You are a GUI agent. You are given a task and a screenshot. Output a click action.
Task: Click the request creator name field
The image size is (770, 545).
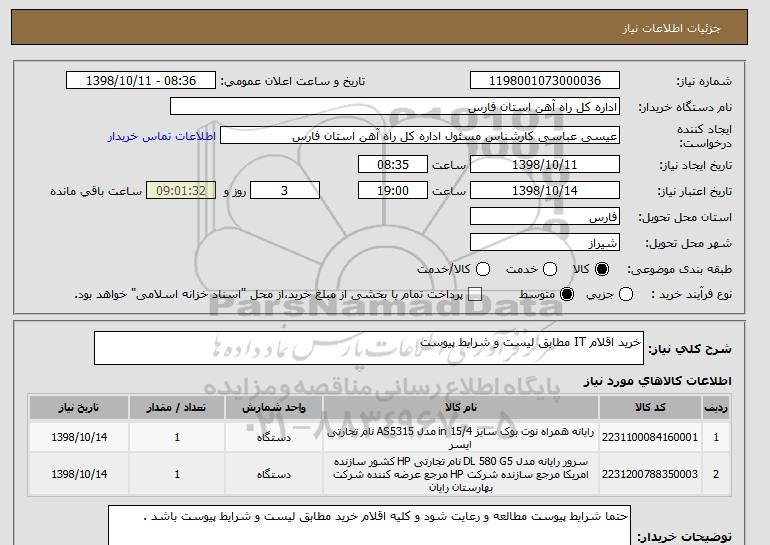pos(420,136)
